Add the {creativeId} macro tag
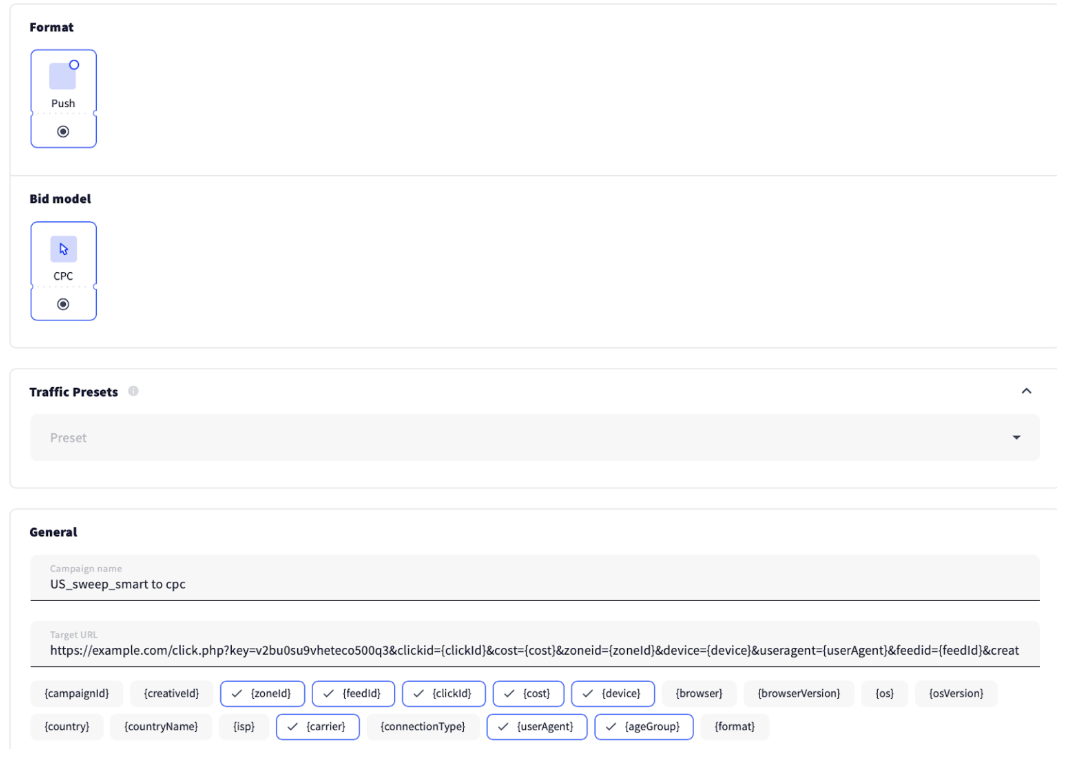The image size is (1070, 767). [x=172, y=693]
